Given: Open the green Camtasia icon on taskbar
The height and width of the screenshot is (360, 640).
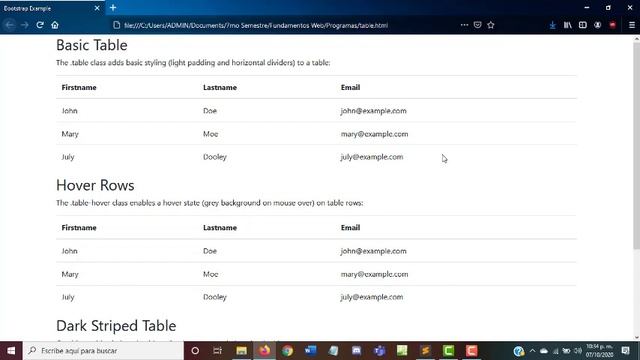Looking at the screenshot, I should (x=449, y=351).
